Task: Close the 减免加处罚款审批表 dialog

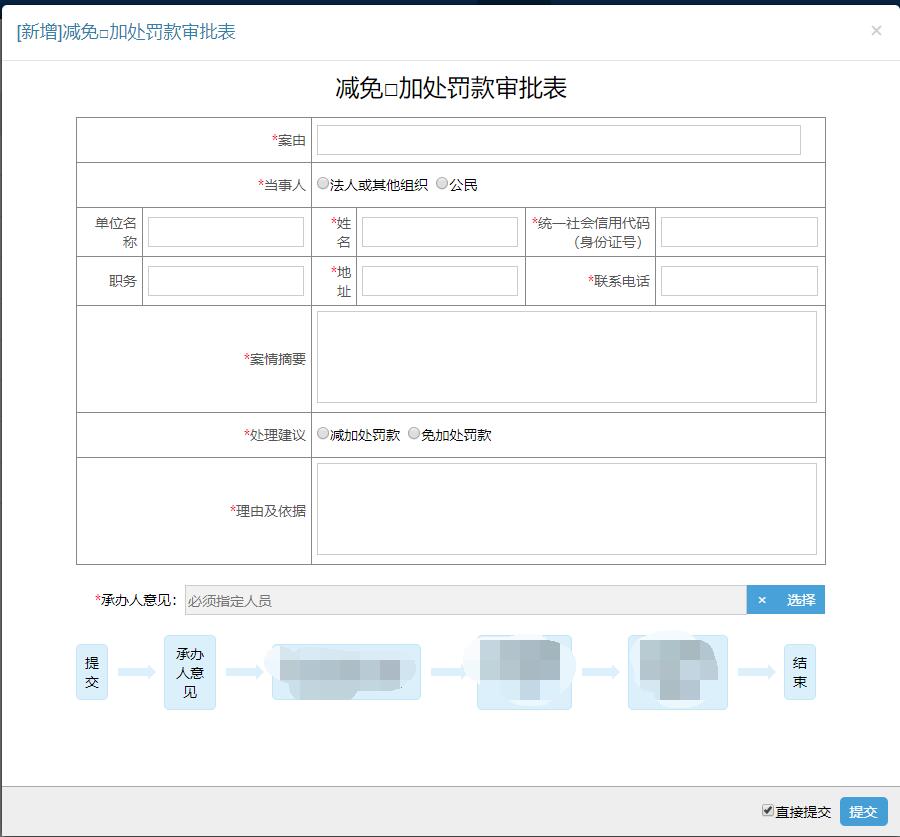Action: tap(876, 31)
